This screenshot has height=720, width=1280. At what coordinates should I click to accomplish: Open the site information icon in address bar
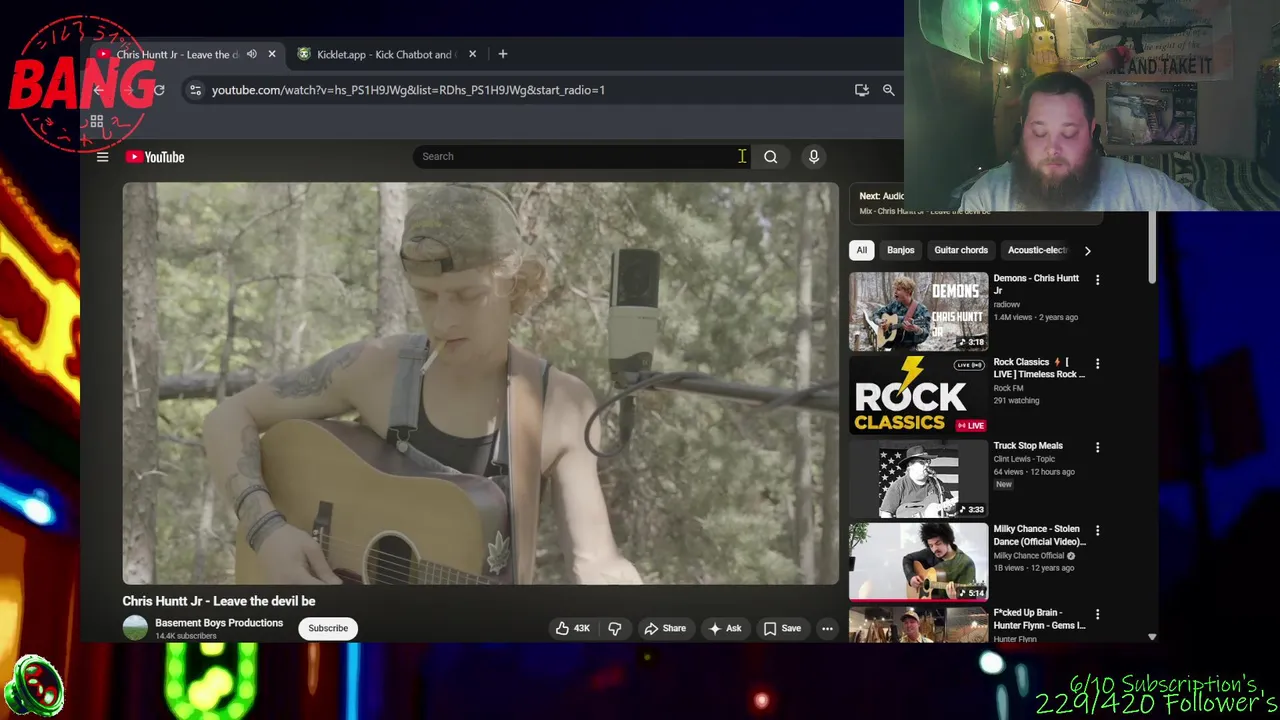click(x=195, y=90)
